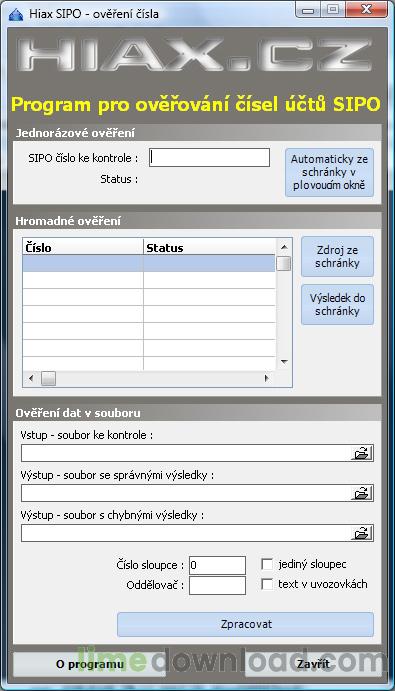Click the 'Číslo sloupce' input field
This screenshot has width=395, height=691.
[217, 565]
